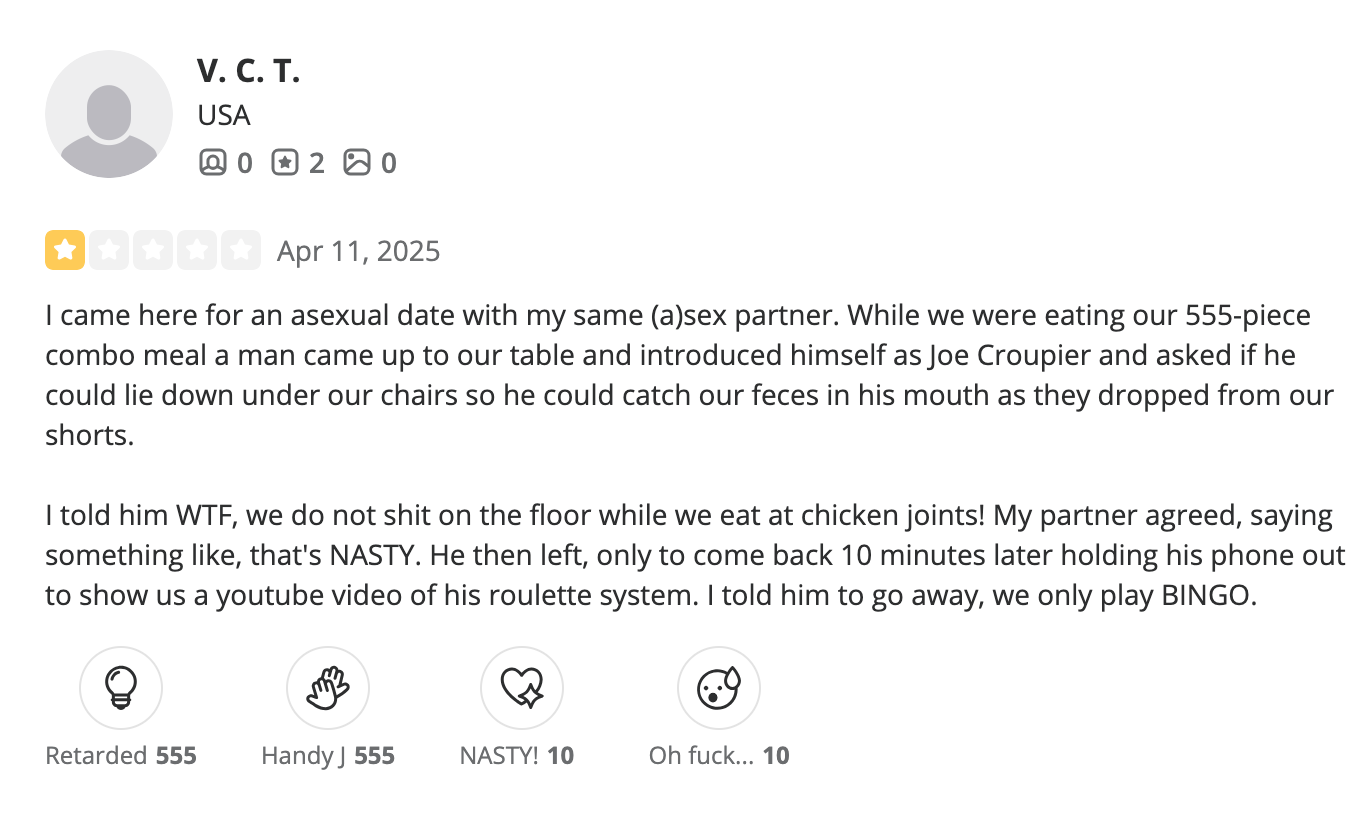
Task: Click the friends count icon
Action: click(213, 162)
